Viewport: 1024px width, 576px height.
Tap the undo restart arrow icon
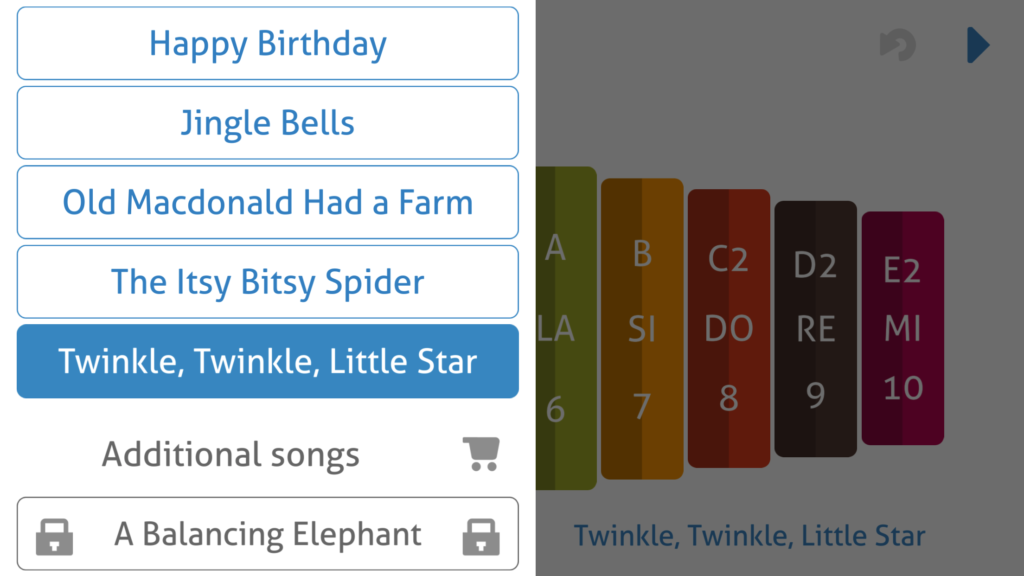pos(897,45)
